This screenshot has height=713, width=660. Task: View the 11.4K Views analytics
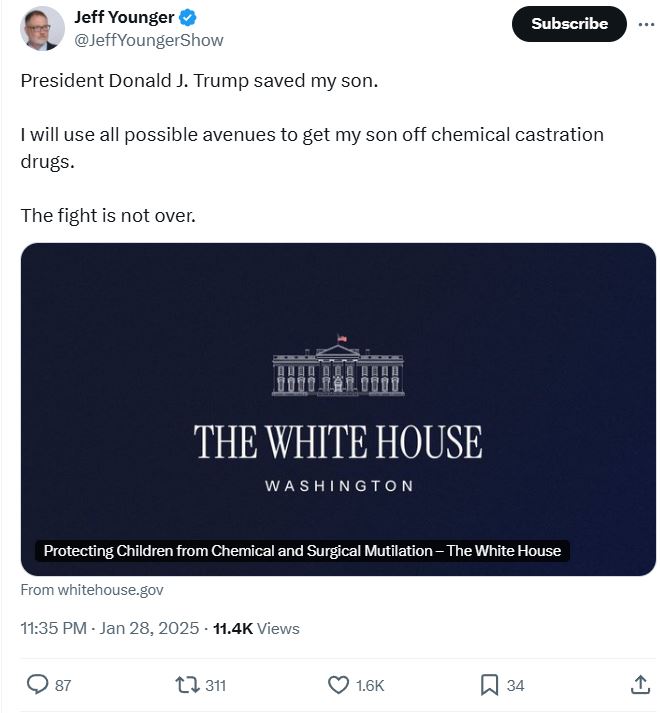point(256,628)
